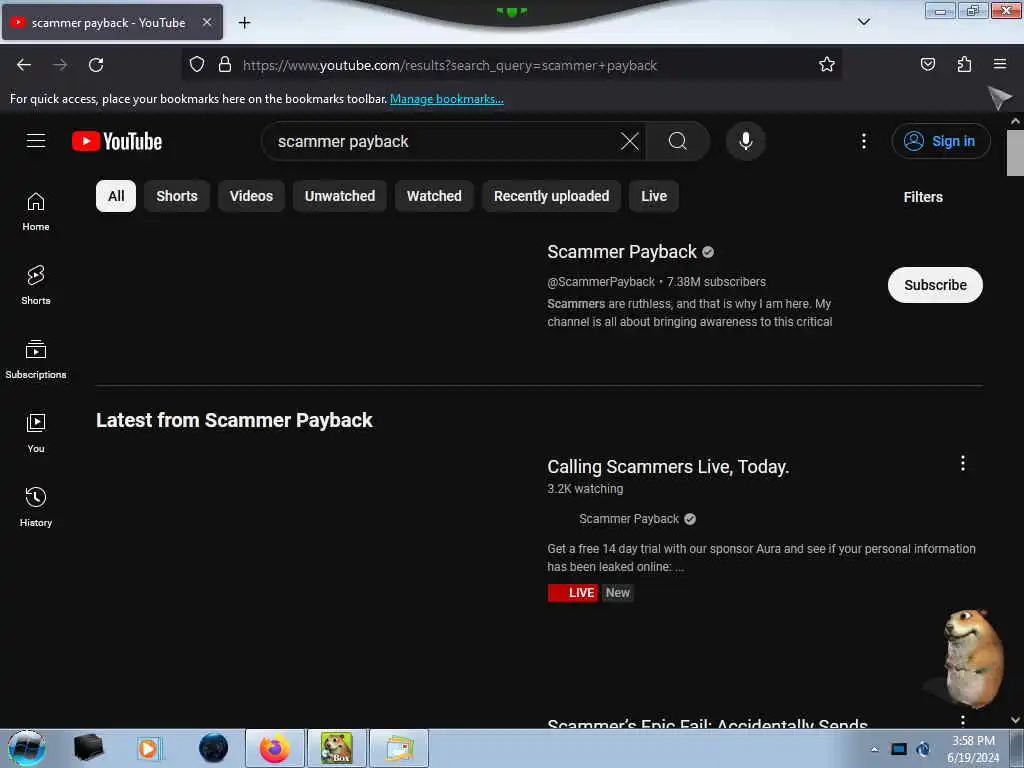Open the Filters panel
Viewport: 1024px width, 768px height.
[923, 197]
